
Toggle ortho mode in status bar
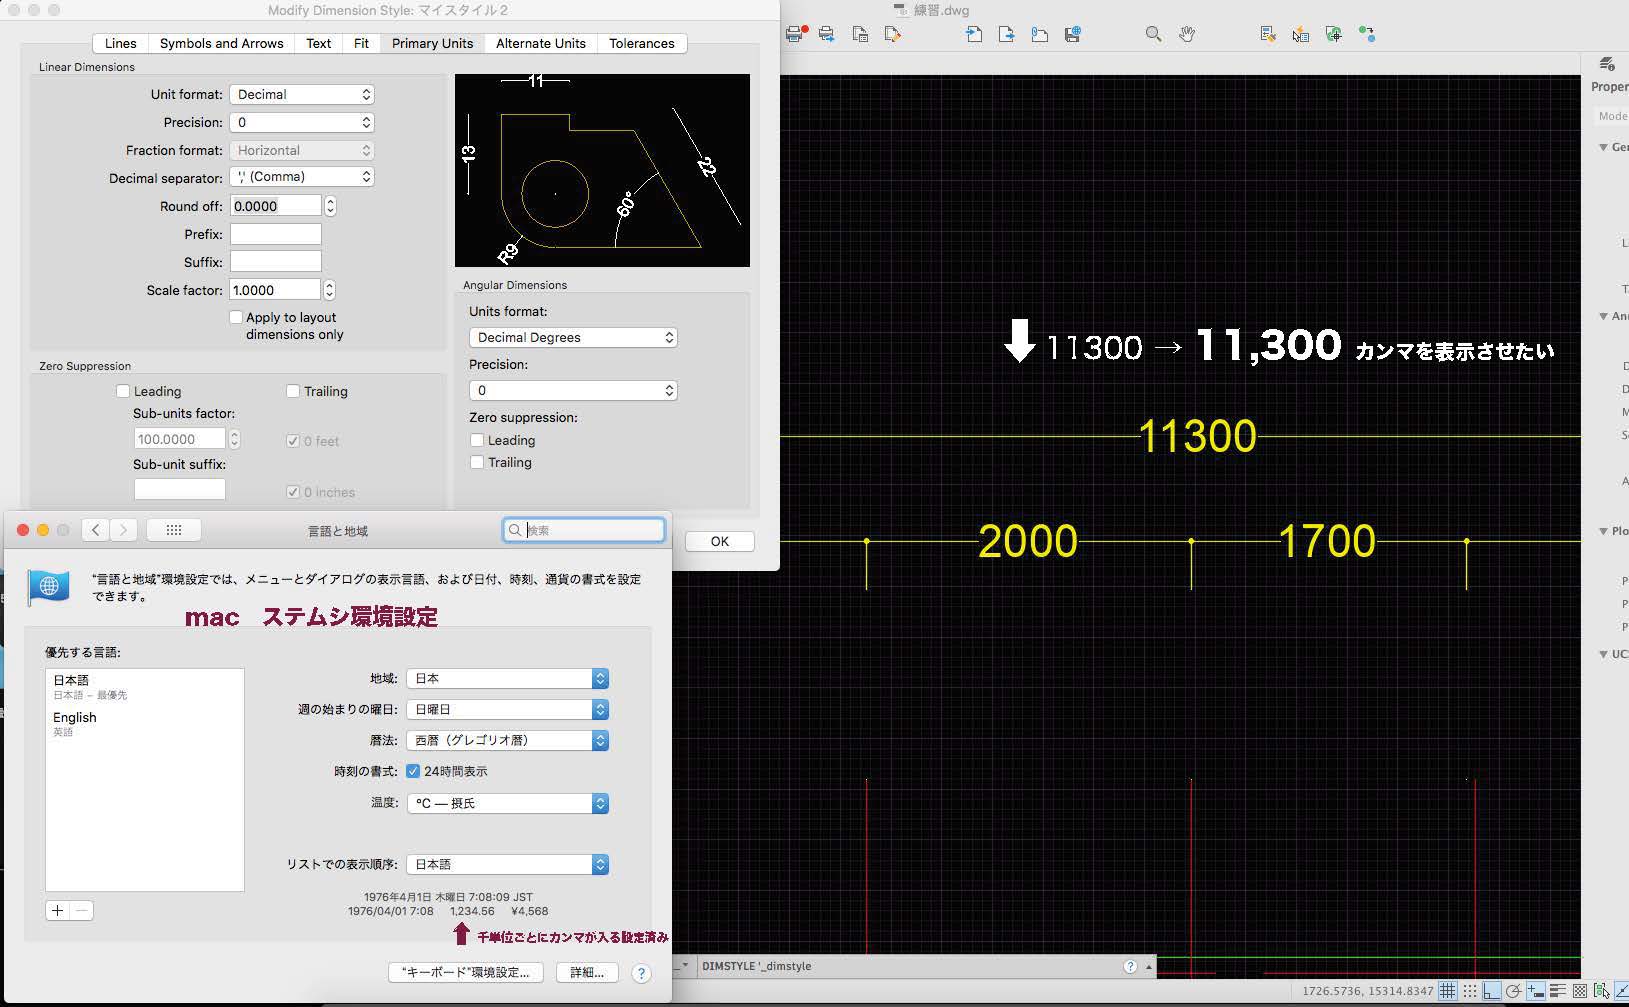(x=1491, y=991)
